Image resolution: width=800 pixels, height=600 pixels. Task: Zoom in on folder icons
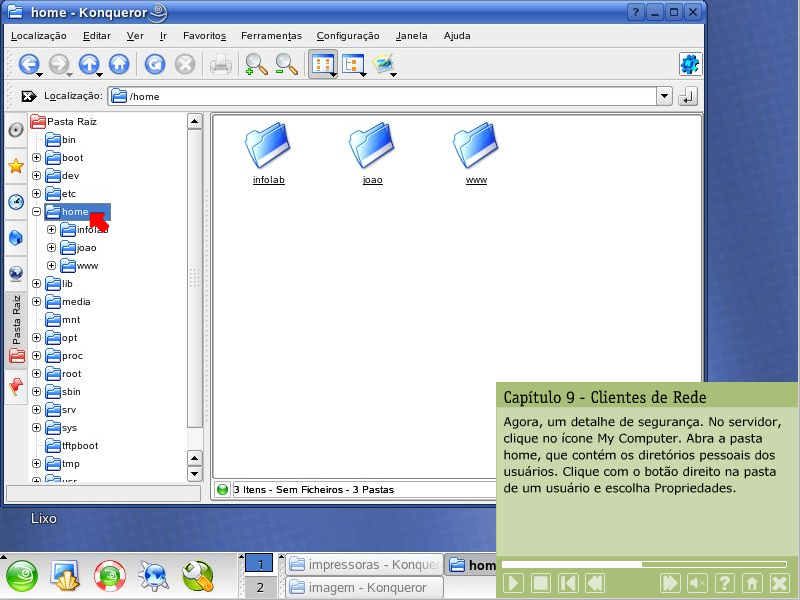256,64
